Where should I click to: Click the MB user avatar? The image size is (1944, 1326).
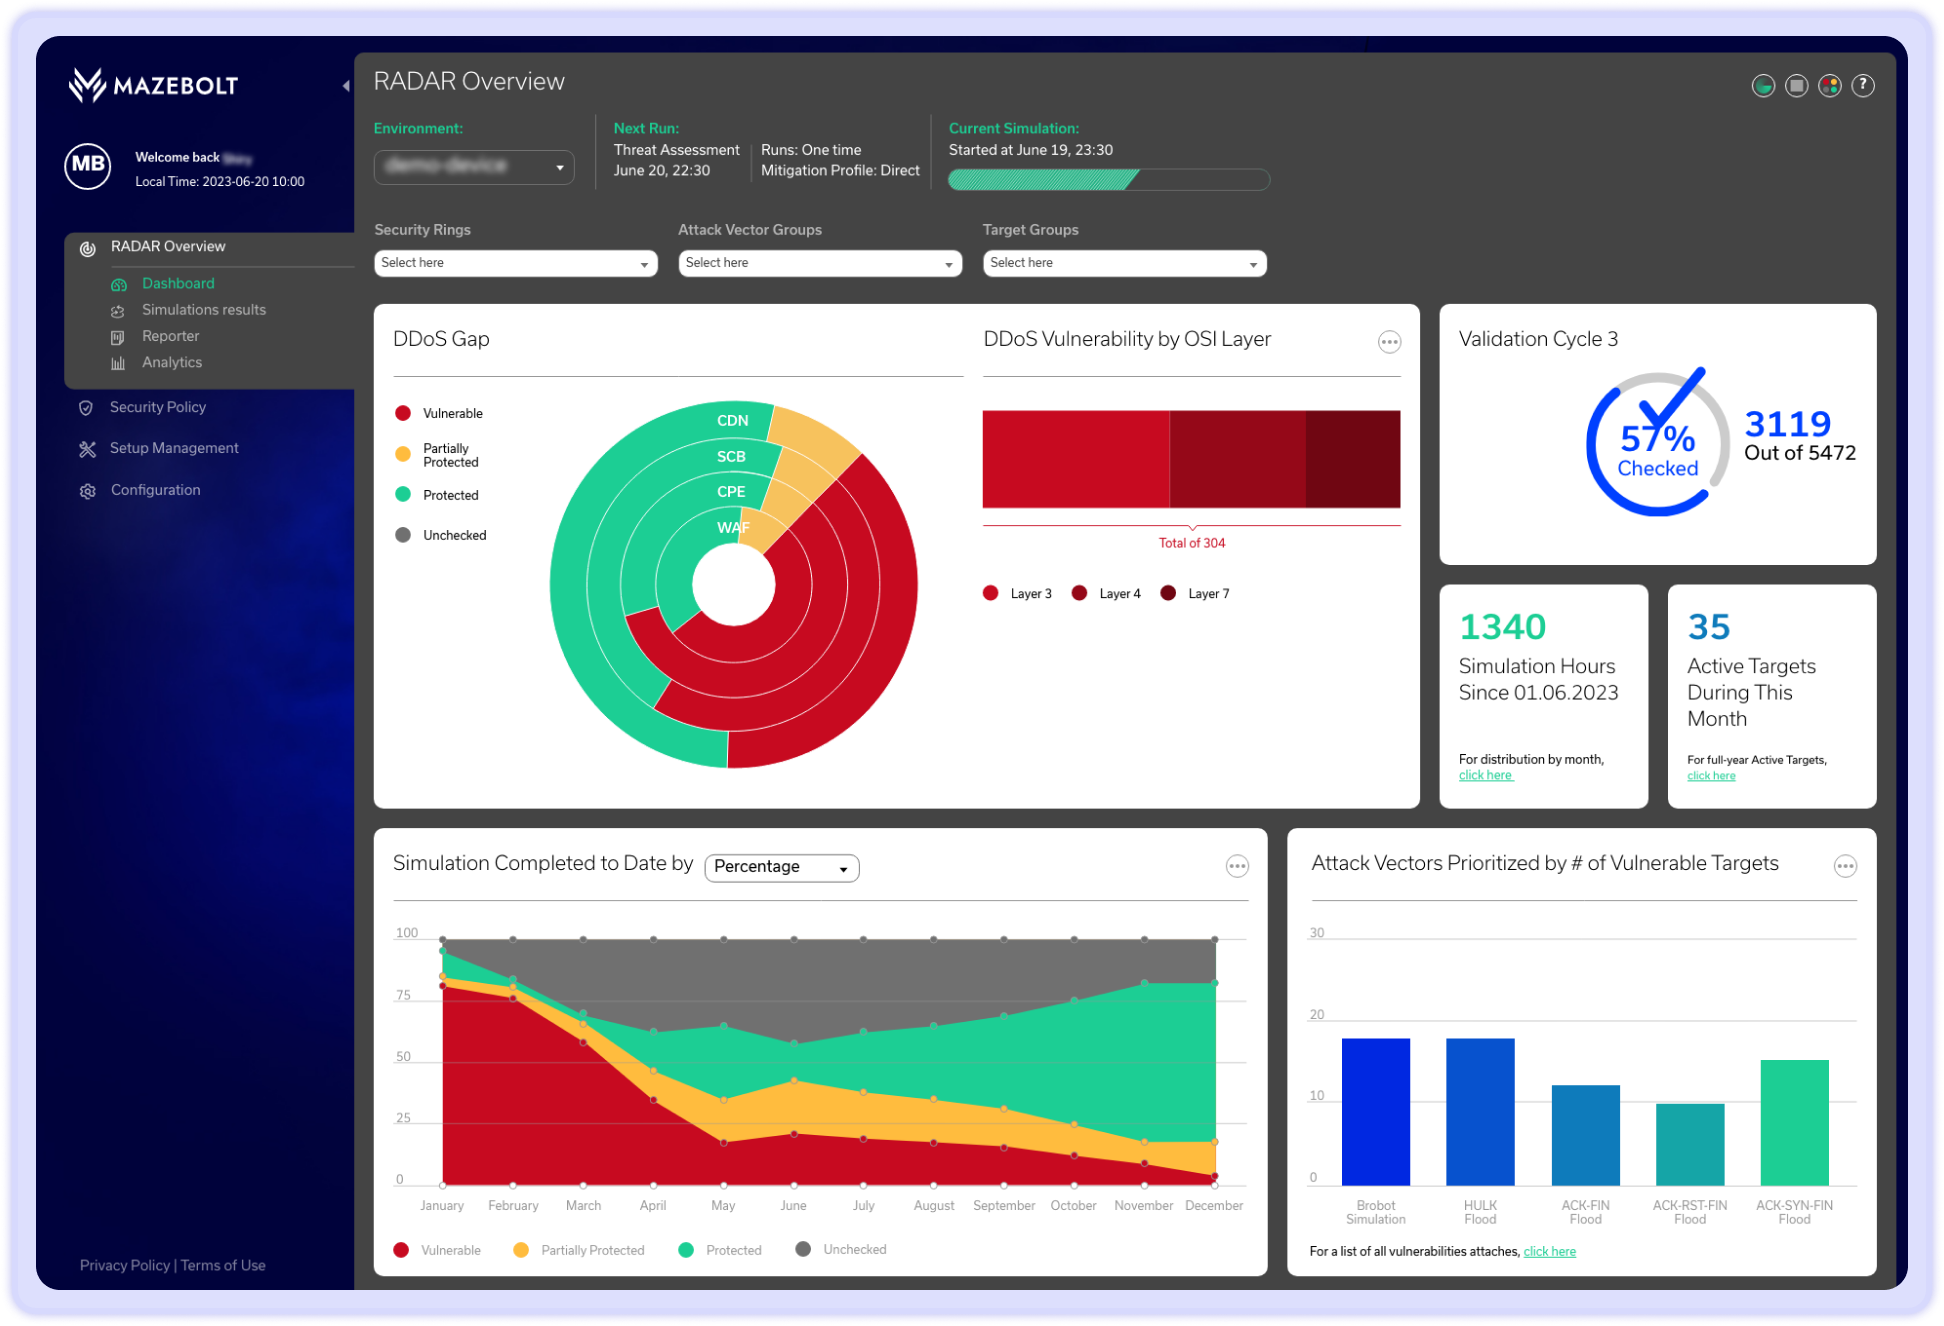[88, 165]
